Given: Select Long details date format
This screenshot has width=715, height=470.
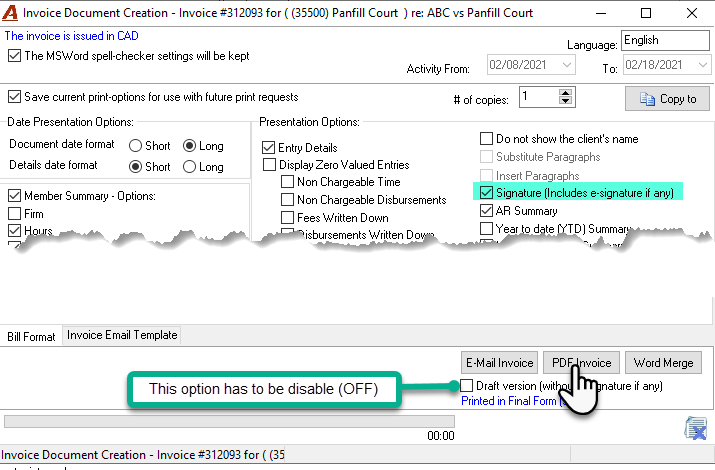Looking at the screenshot, I should [189, 167].
